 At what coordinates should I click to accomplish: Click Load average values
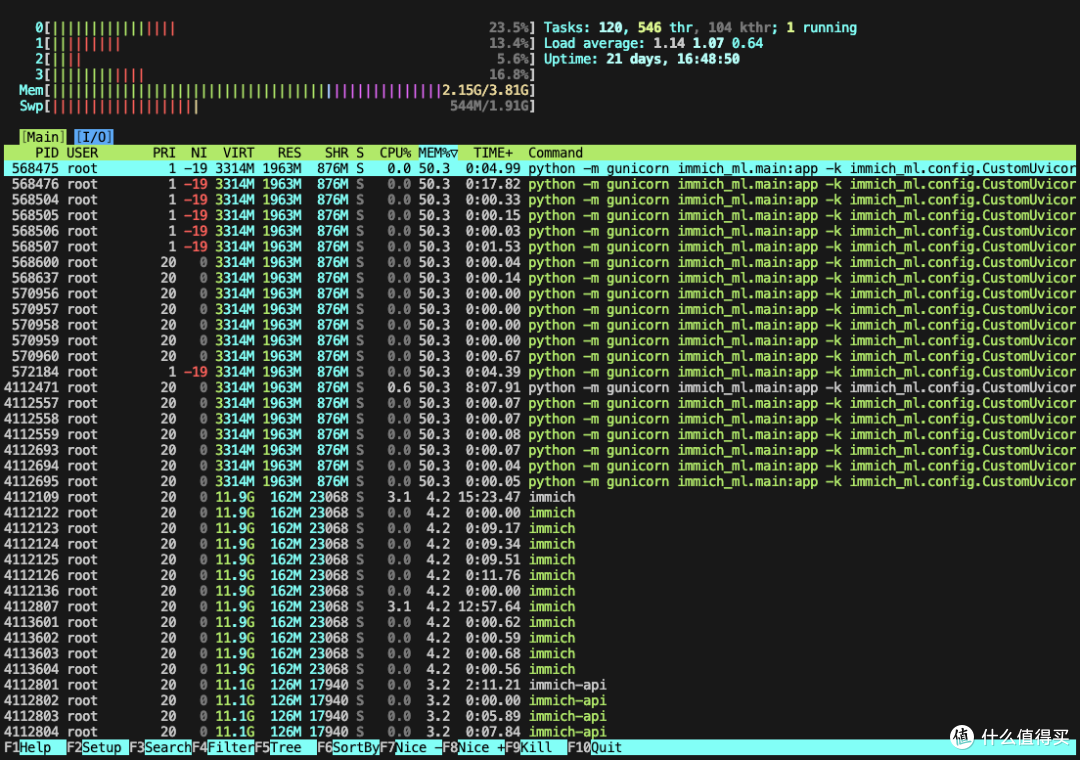[708, 43]
